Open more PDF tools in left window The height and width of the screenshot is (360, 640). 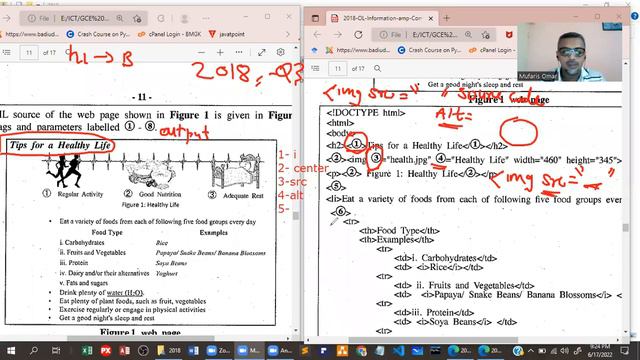click(239, 52)
